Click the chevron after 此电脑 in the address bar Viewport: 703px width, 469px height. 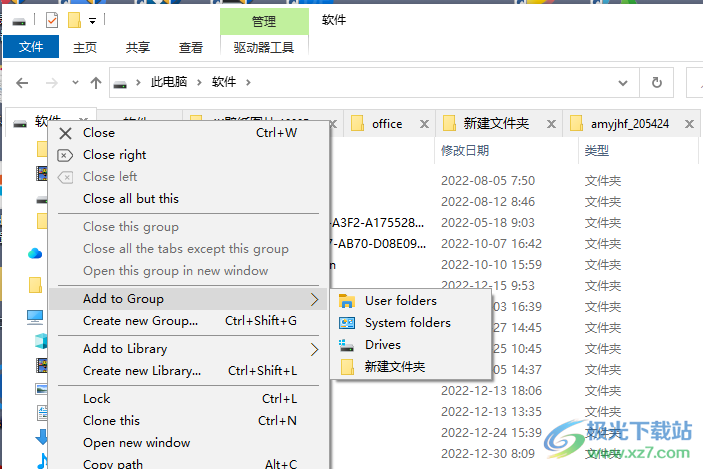pyautogui.click(x=199, y=83)
